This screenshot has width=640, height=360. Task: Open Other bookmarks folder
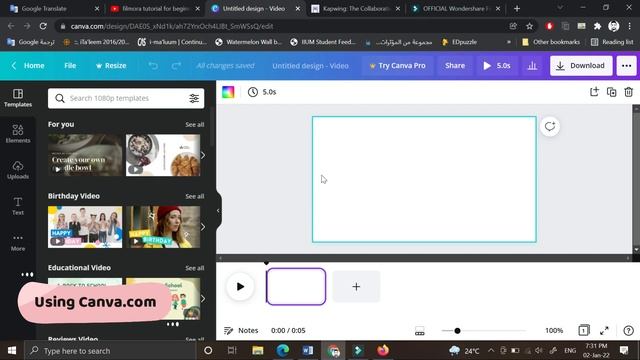[x=551, y=42]
